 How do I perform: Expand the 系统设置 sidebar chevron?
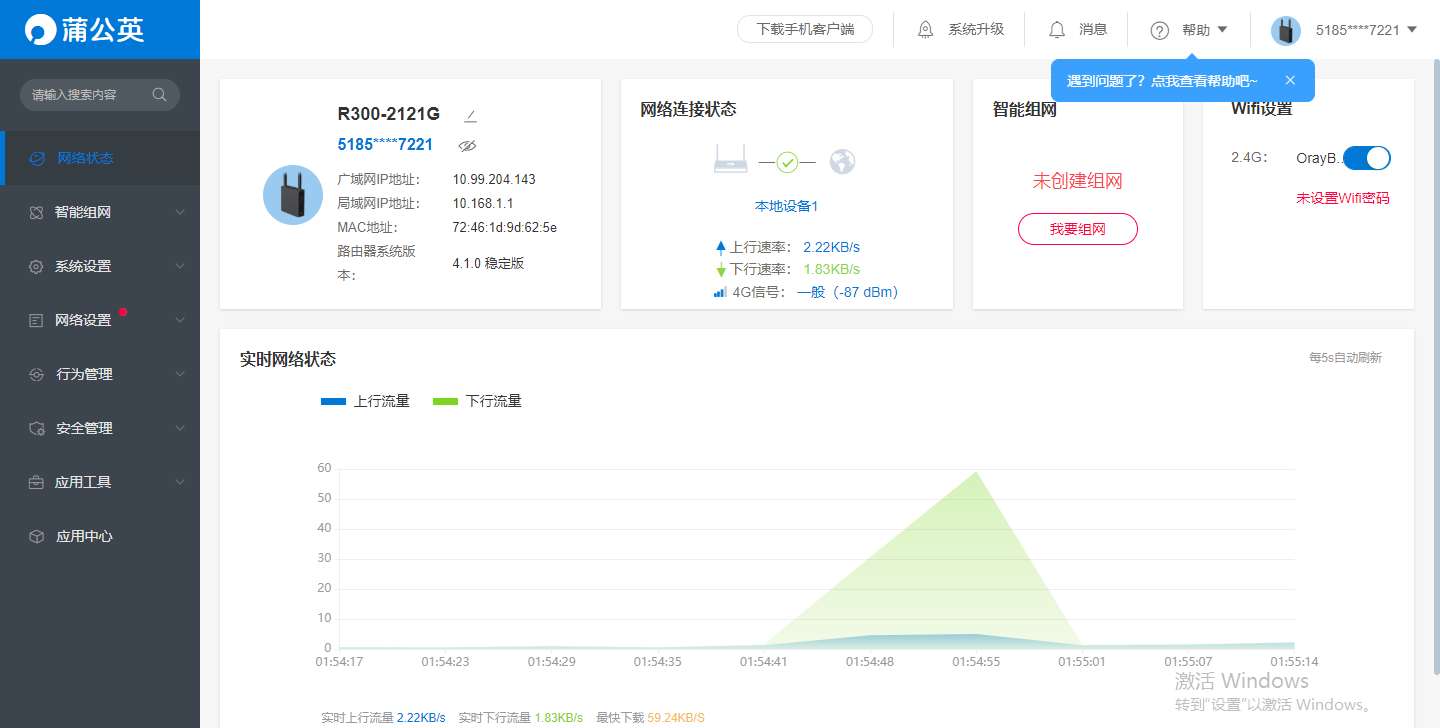point(179,266)
